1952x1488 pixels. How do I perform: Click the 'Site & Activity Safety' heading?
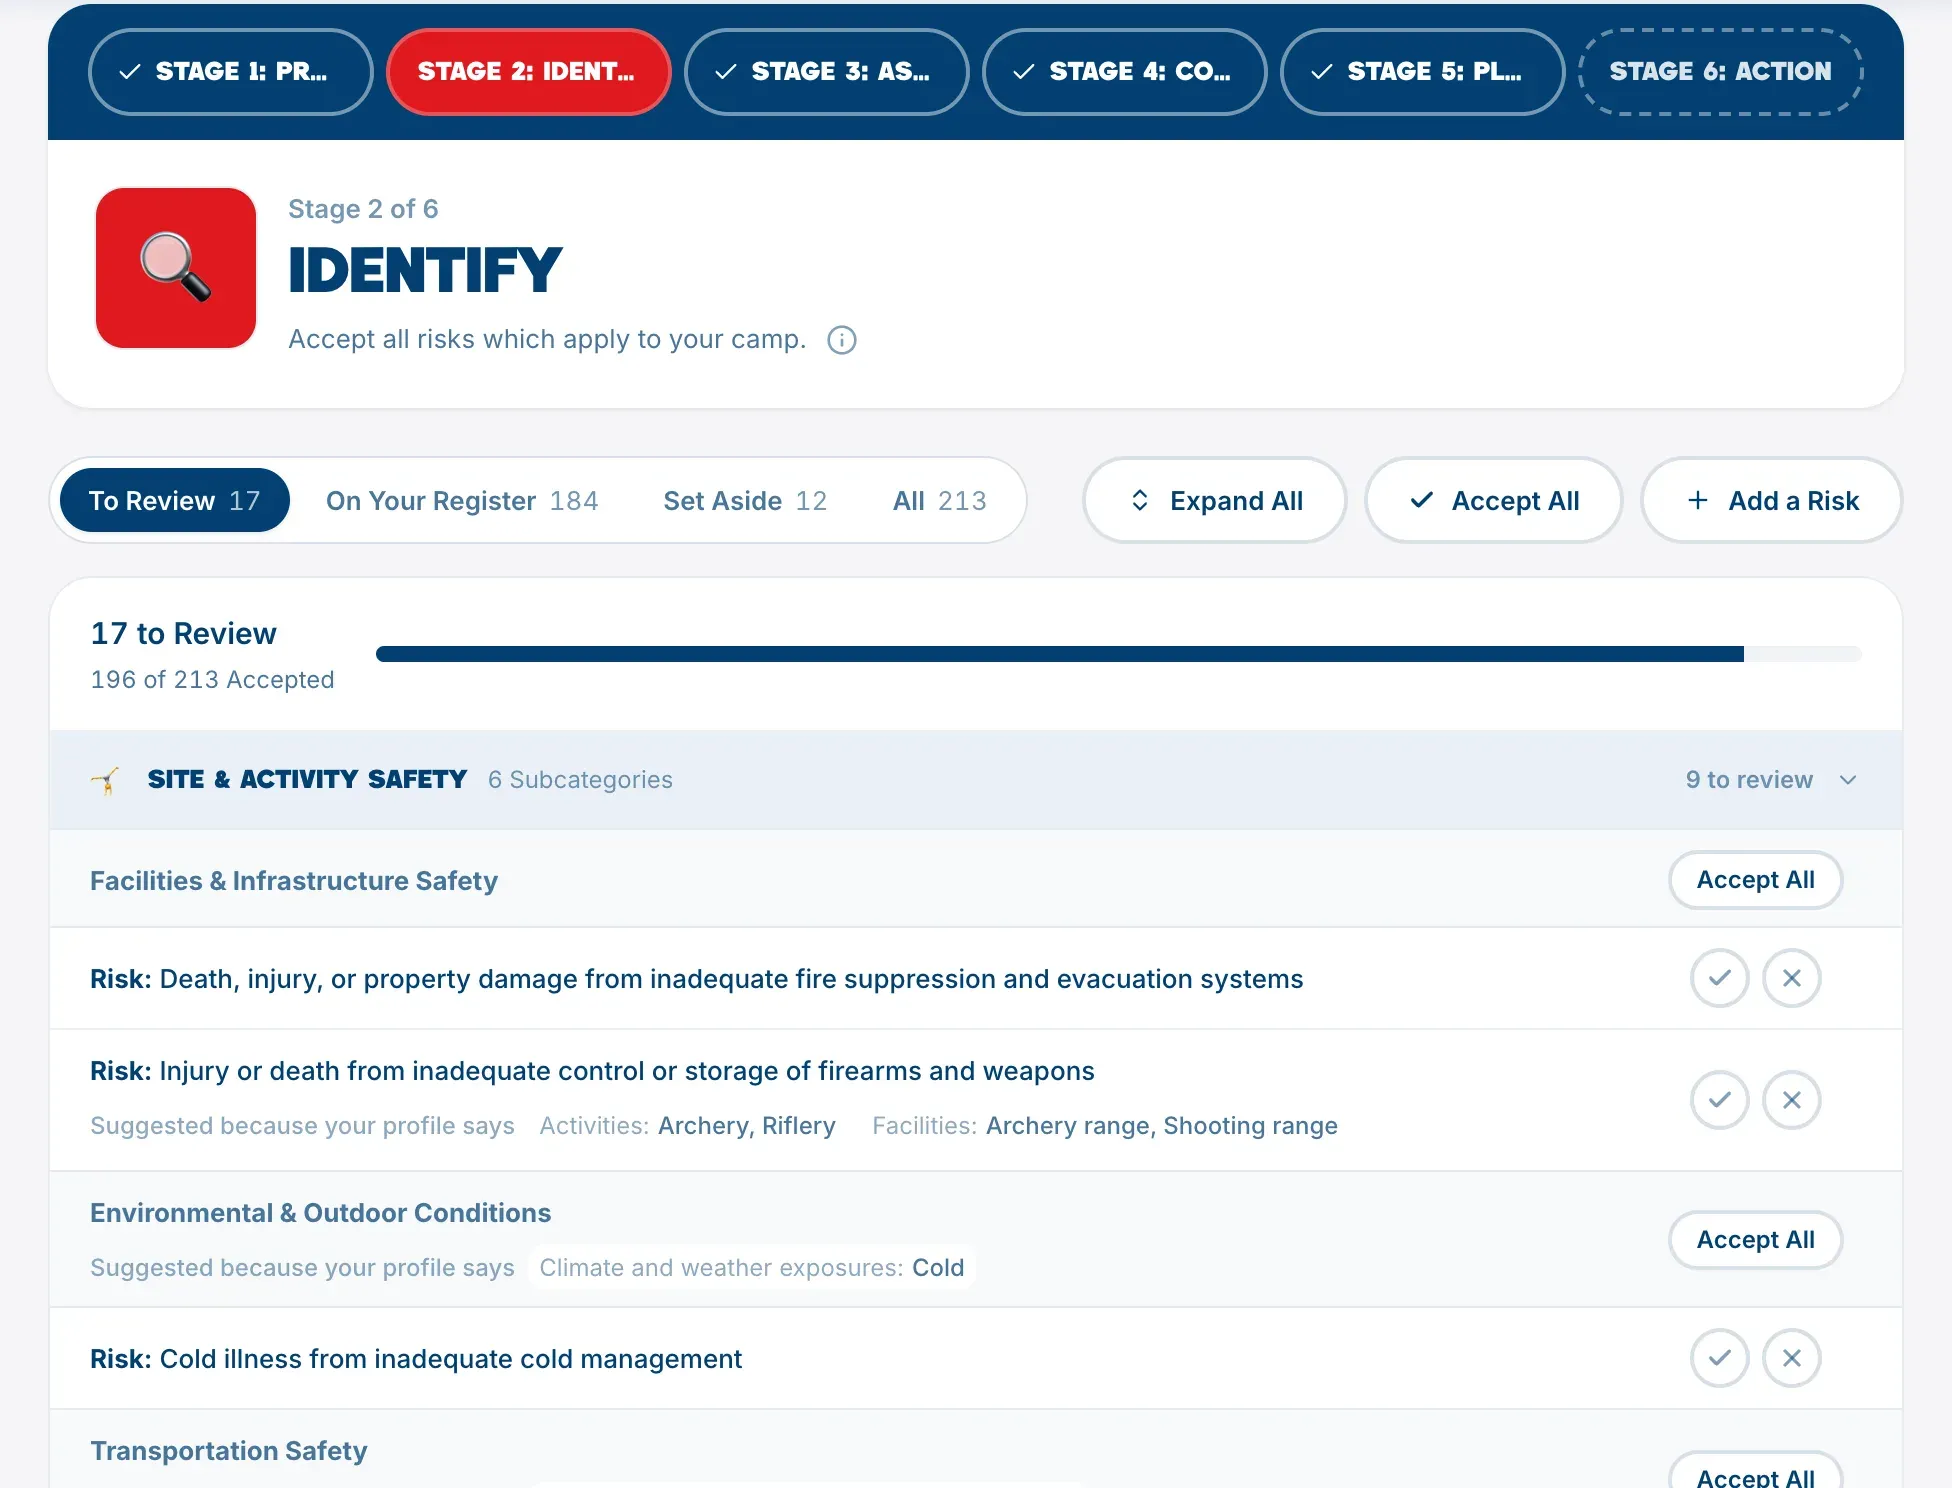tap(307, 779)
